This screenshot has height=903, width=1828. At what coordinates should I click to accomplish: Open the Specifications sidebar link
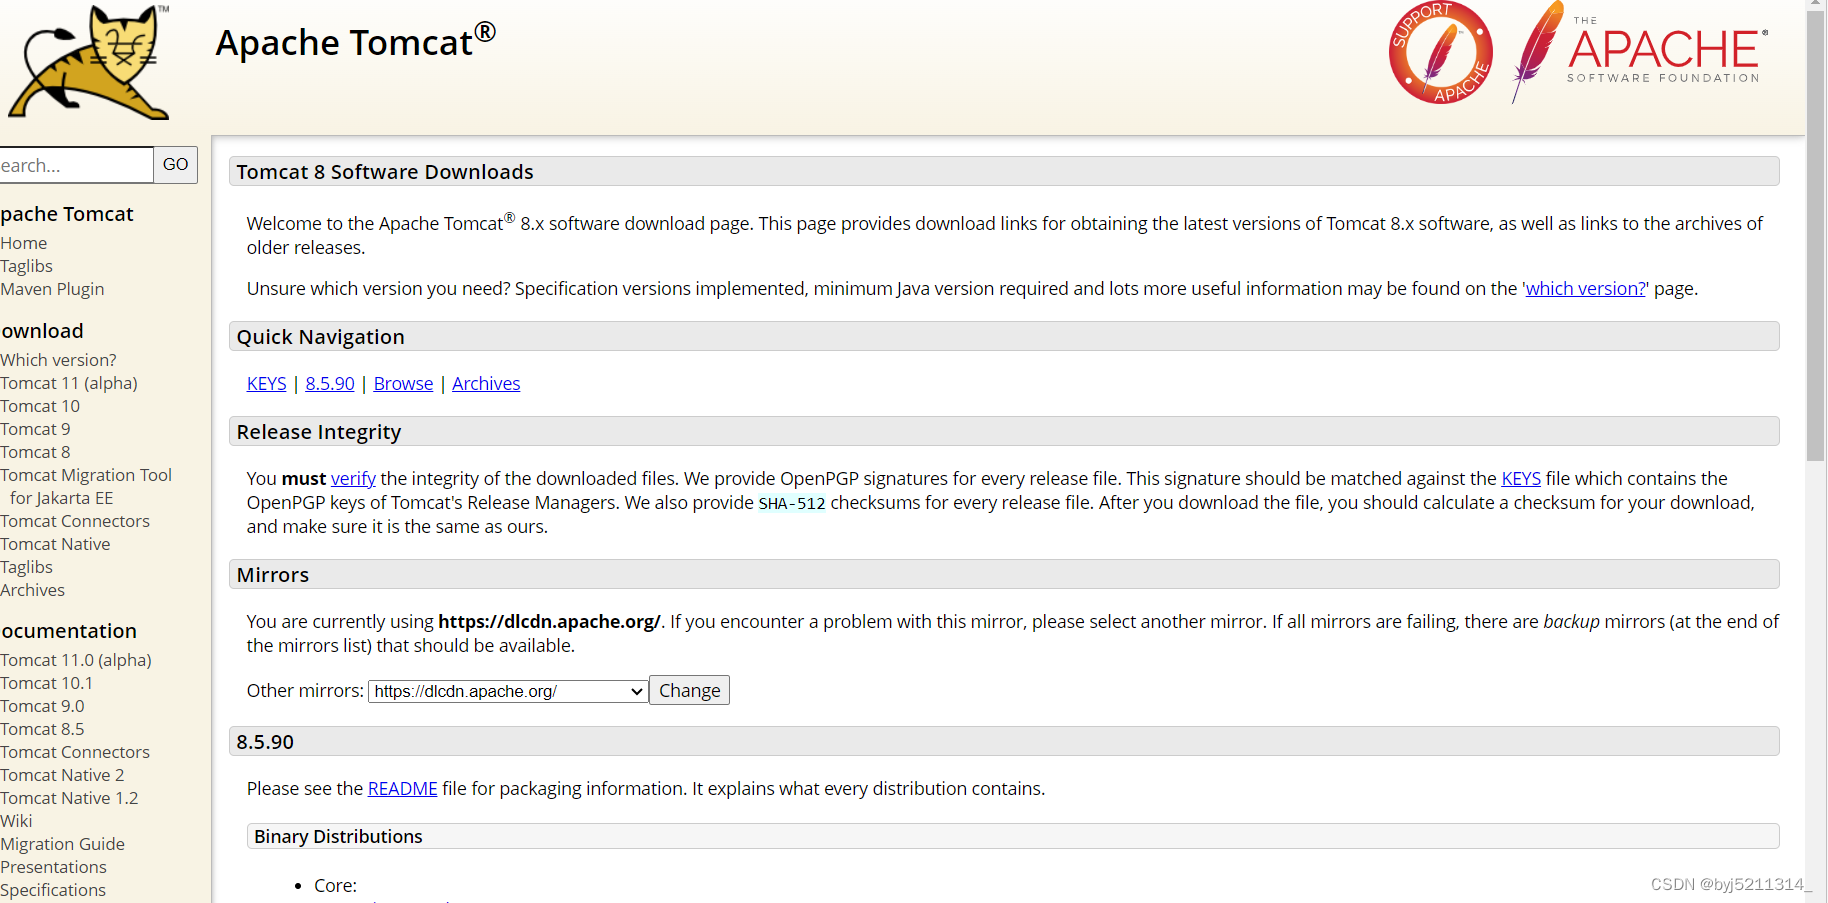coord(53,890)
